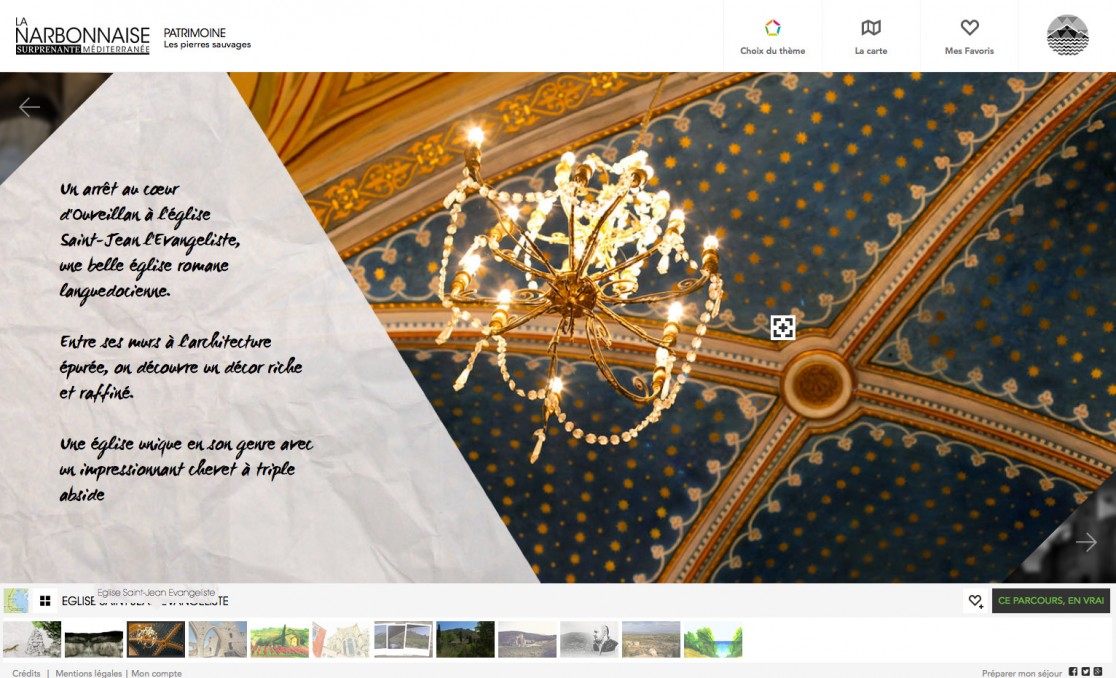Open Mentions légales link
This screenshot has height=678, width=1116.
click(x=87, y=673)
